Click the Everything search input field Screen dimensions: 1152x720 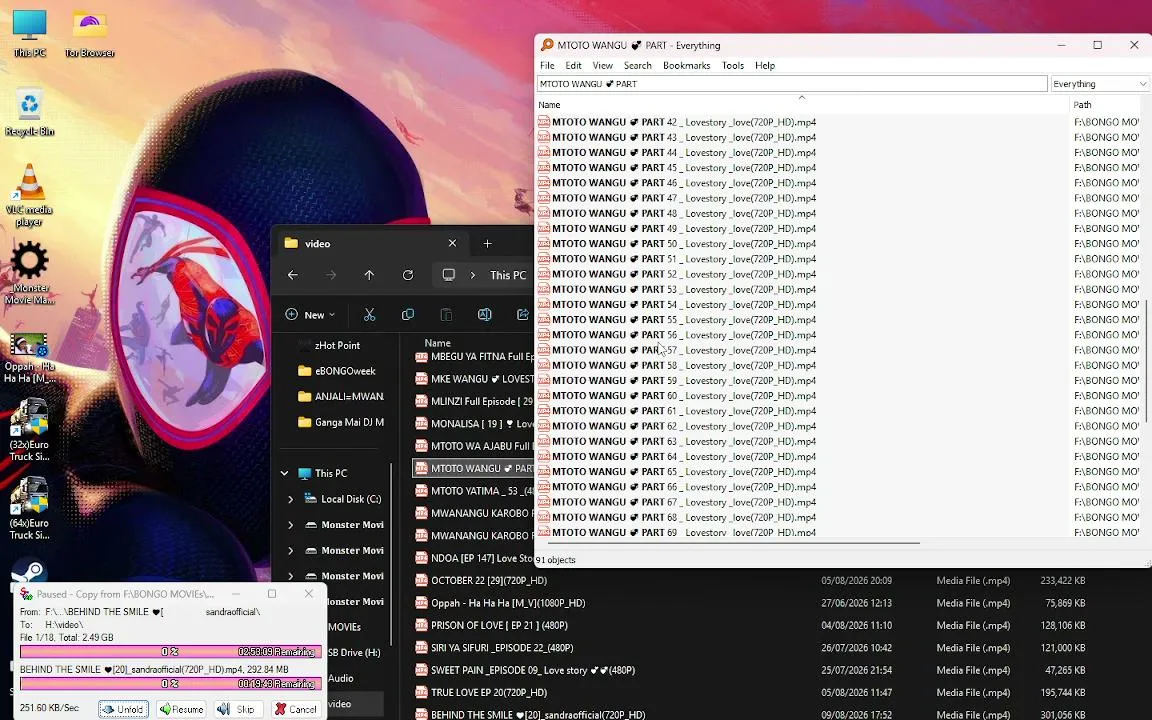[x=792, y=84]
